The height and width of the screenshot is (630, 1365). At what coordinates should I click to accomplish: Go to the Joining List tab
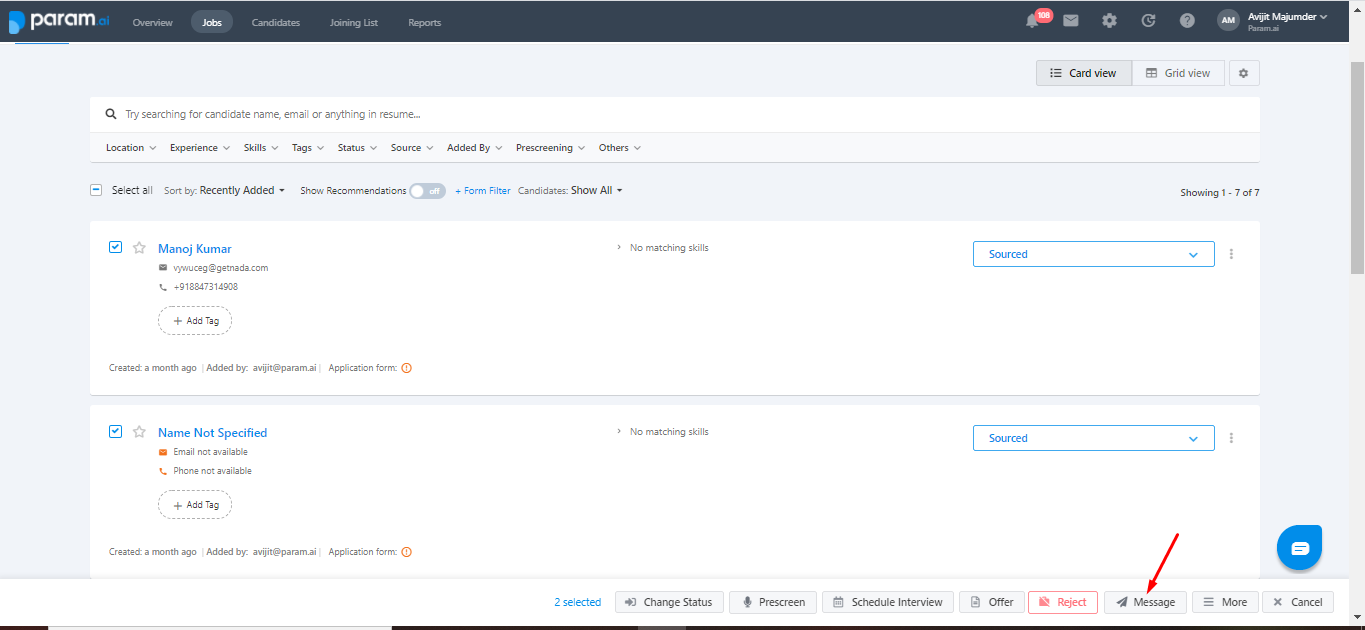click(354, 22)
